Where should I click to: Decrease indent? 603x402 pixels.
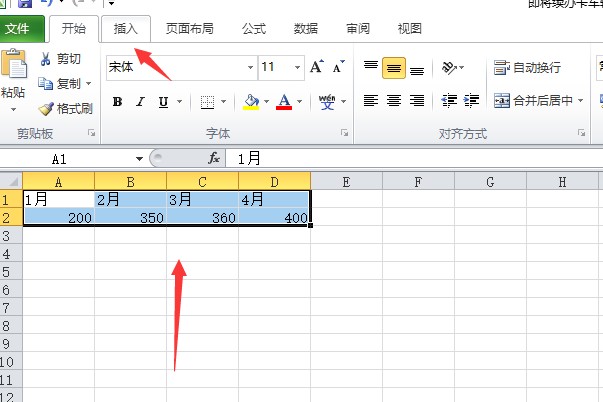click(449, 101)
